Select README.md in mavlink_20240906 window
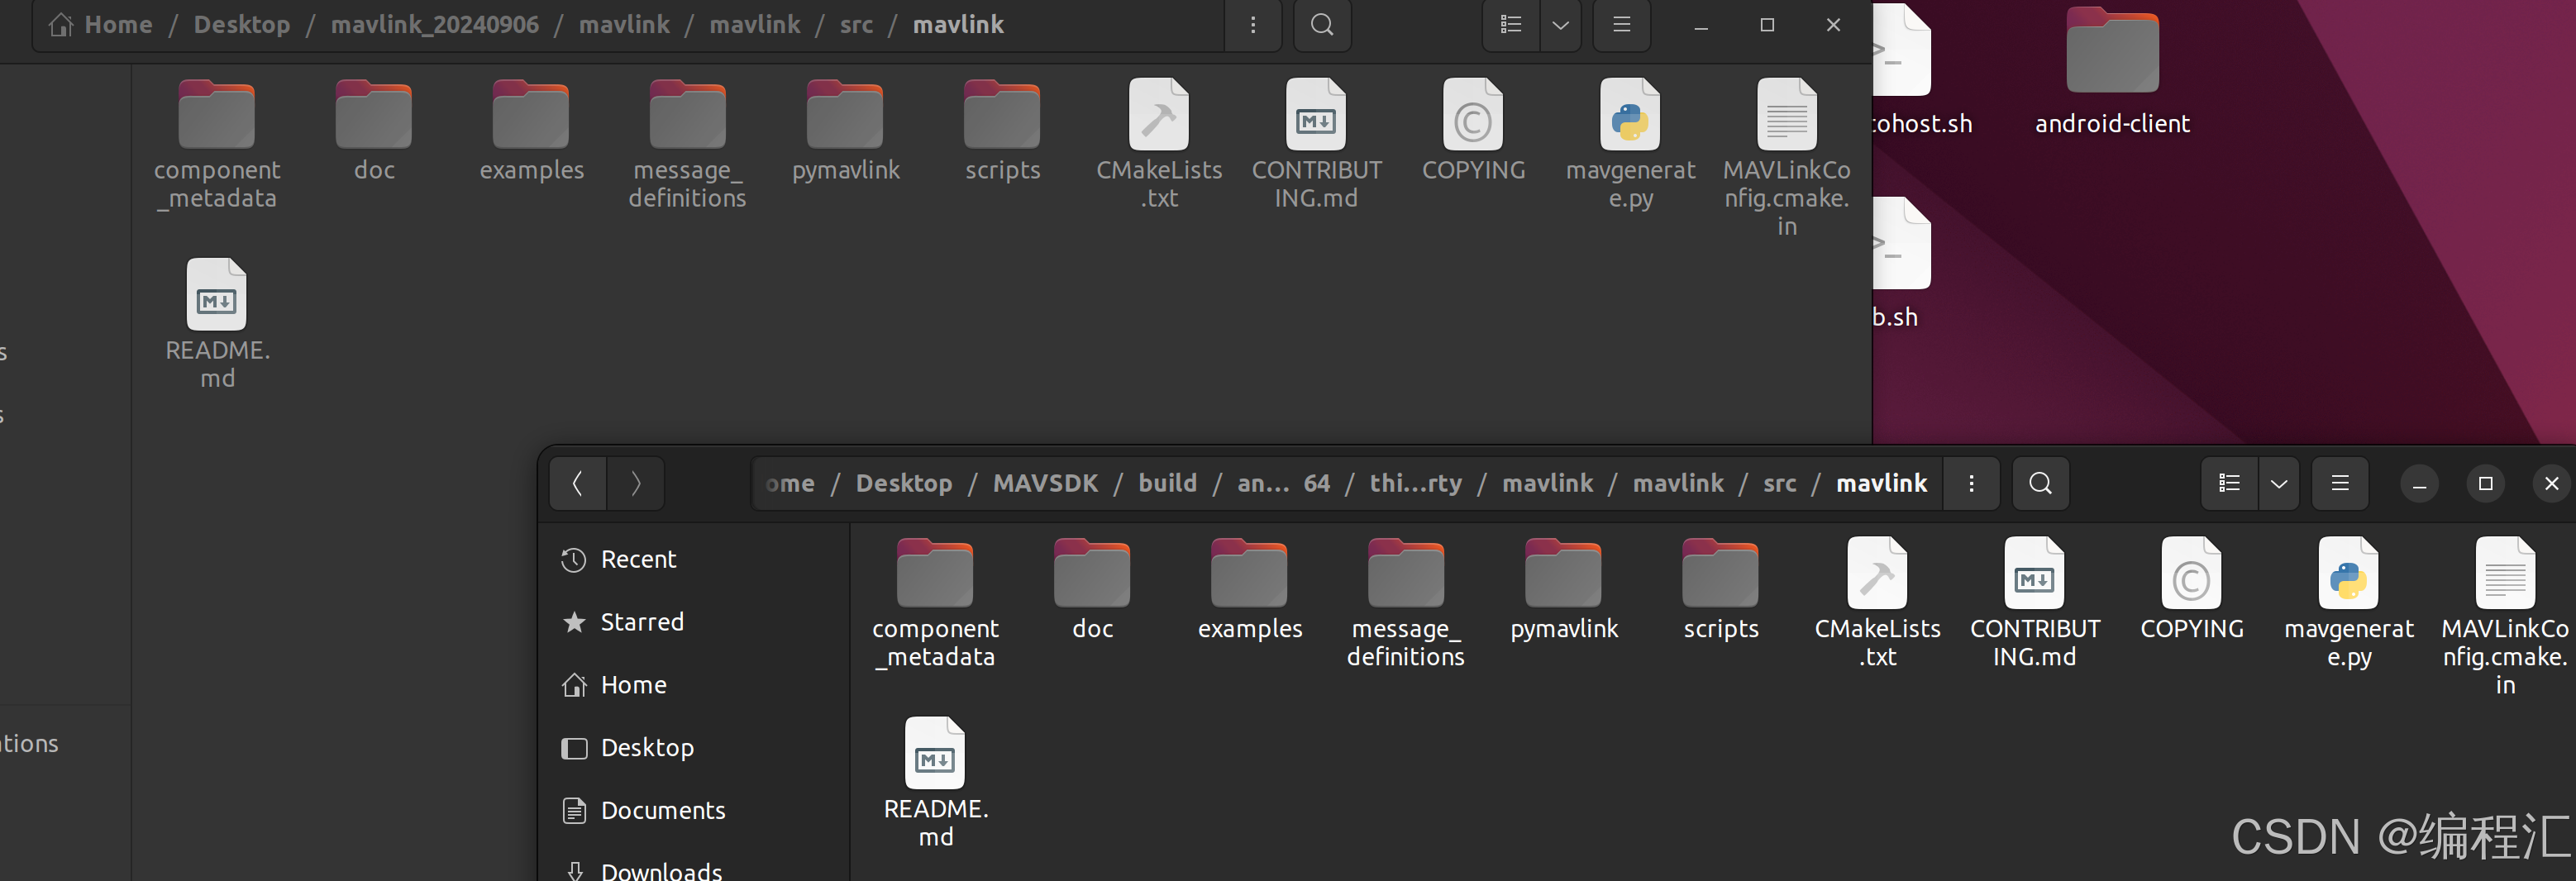Screen dimensions: 2576x881 click(x=217, y=324)
